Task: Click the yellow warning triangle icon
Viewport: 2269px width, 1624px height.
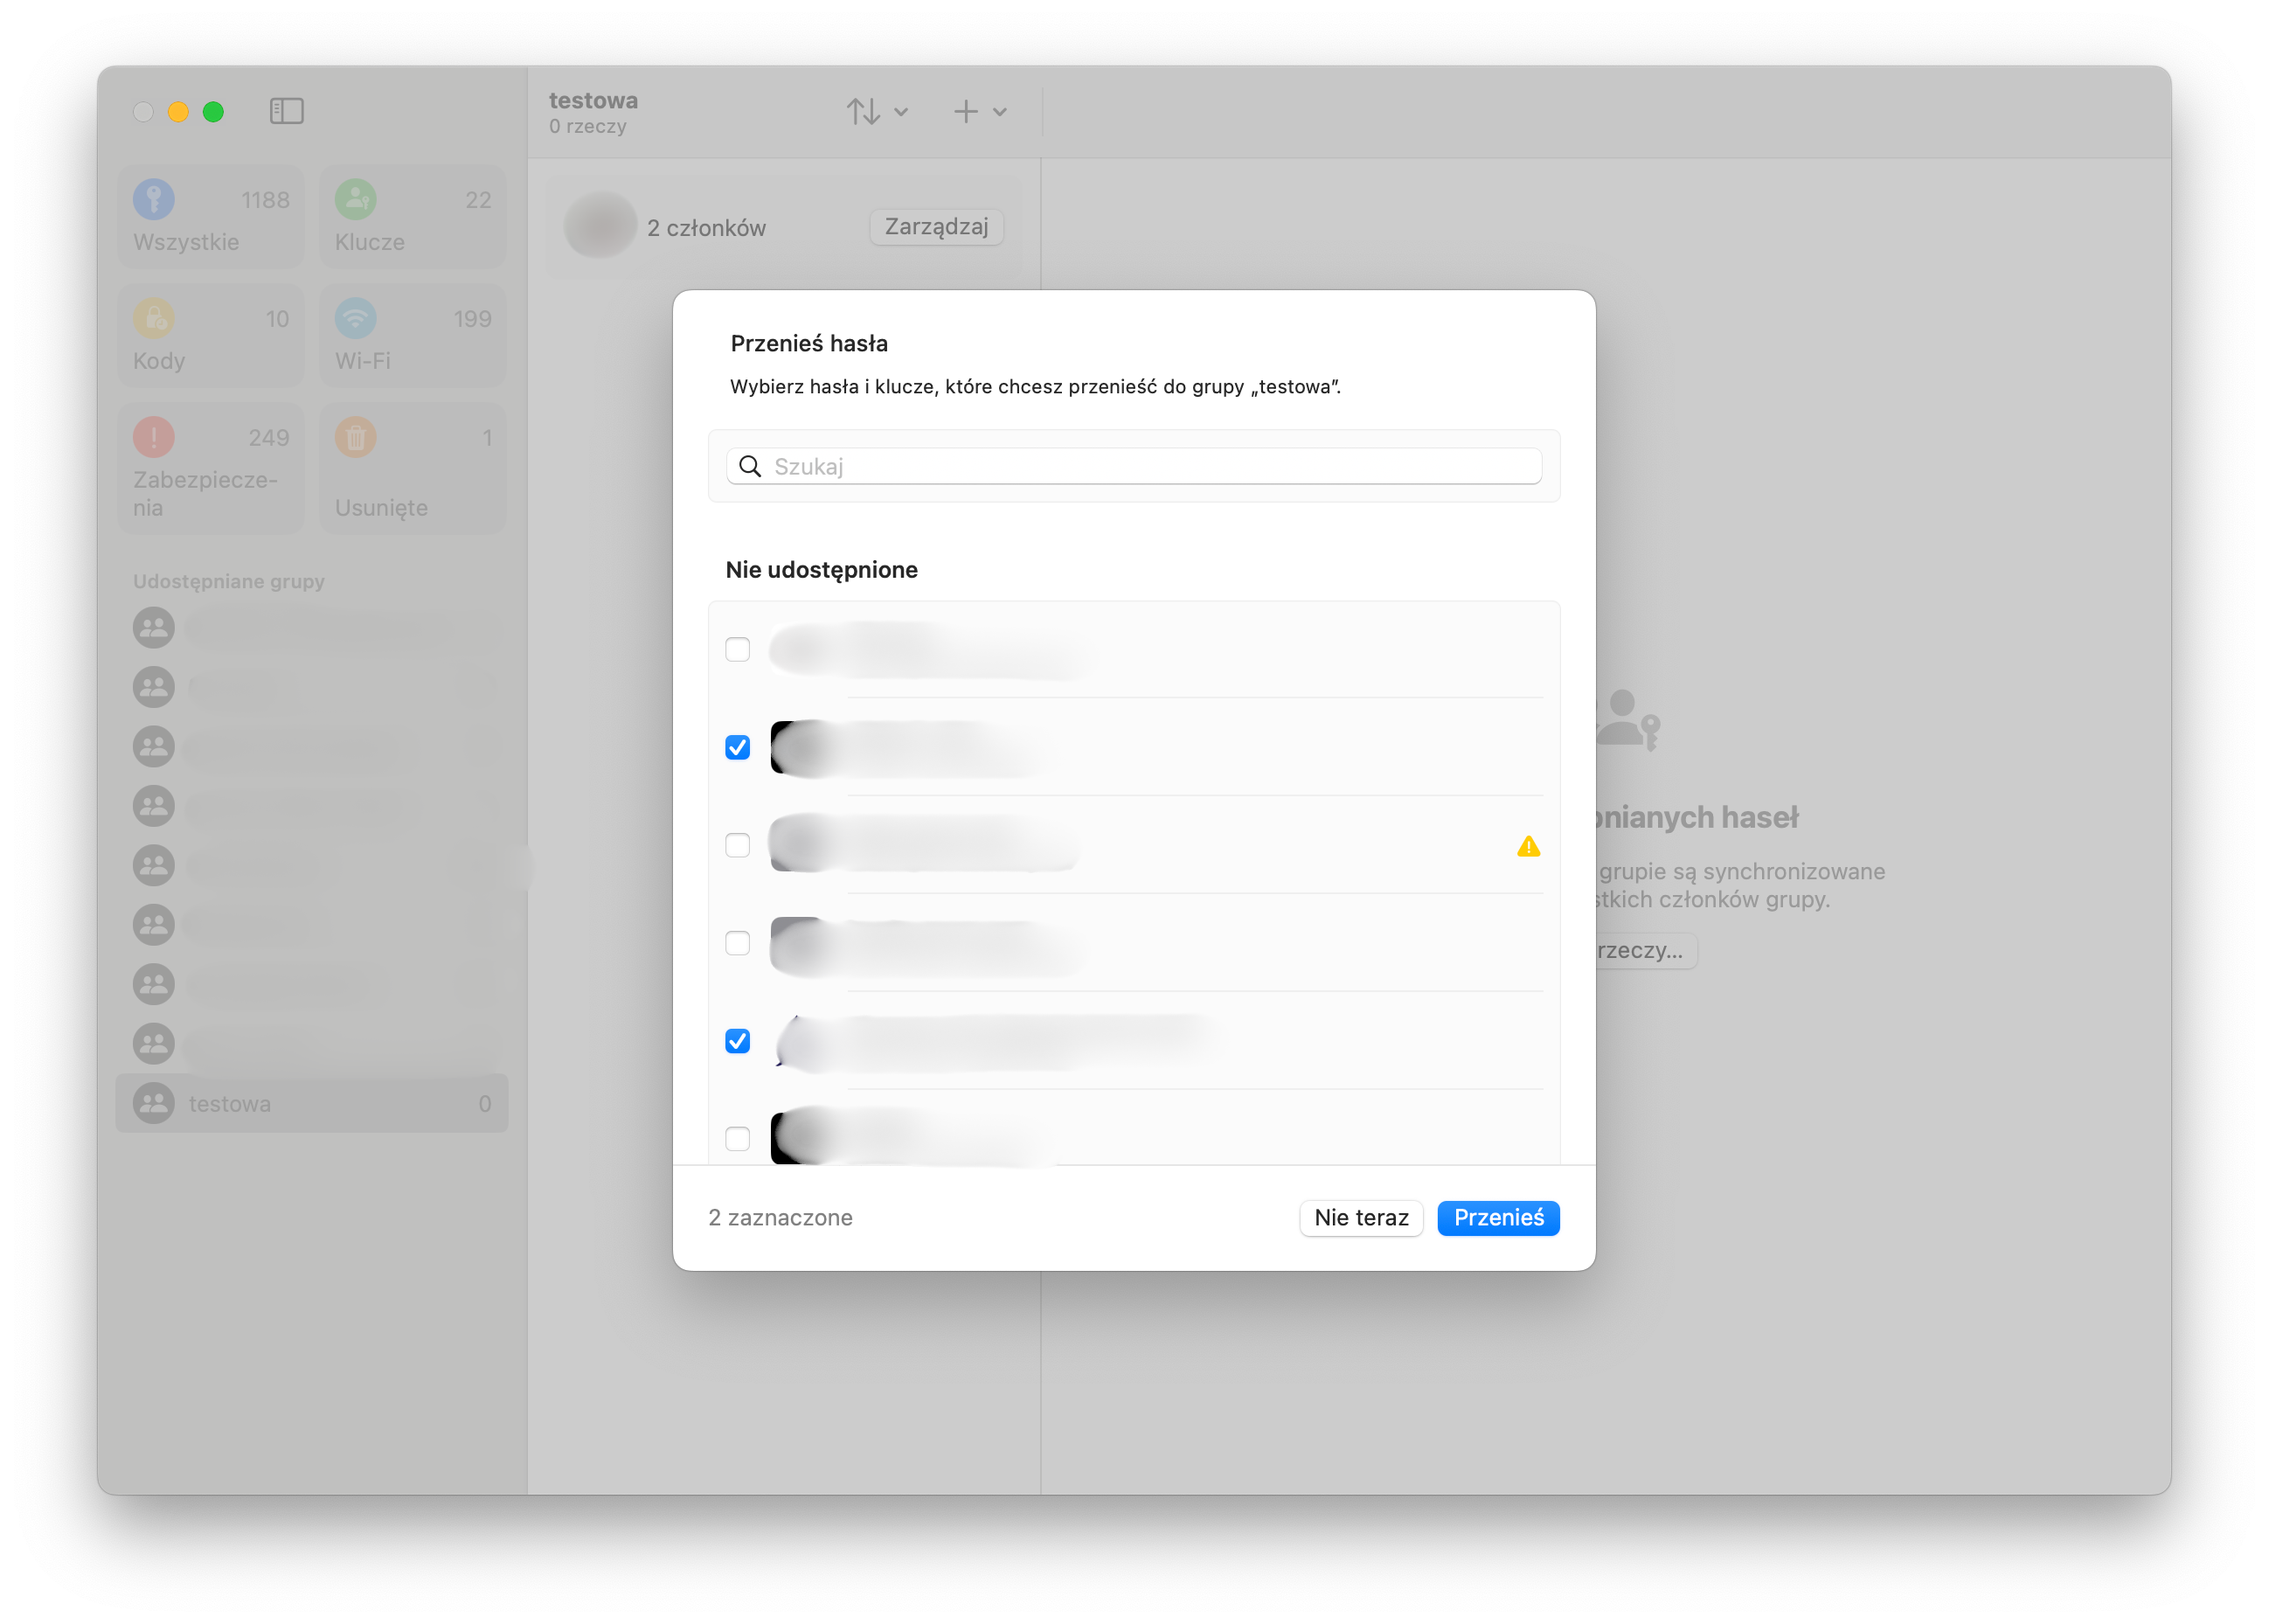Action: pos(1528,846)
